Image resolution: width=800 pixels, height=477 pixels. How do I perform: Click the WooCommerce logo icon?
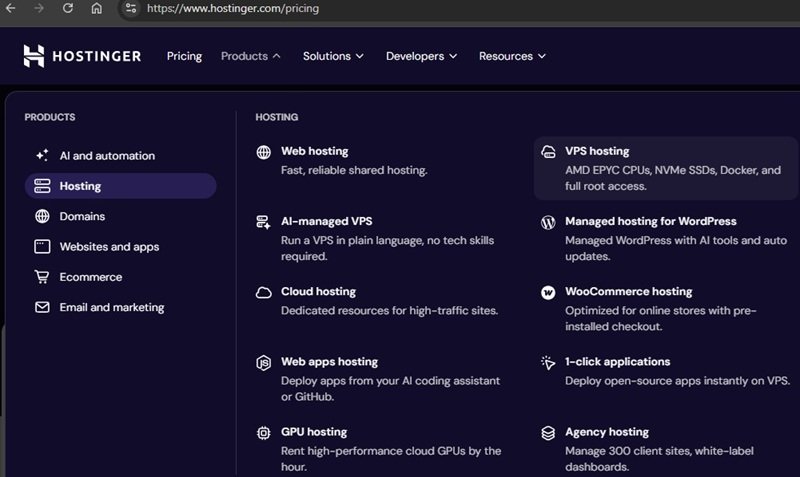click(548, 292)
